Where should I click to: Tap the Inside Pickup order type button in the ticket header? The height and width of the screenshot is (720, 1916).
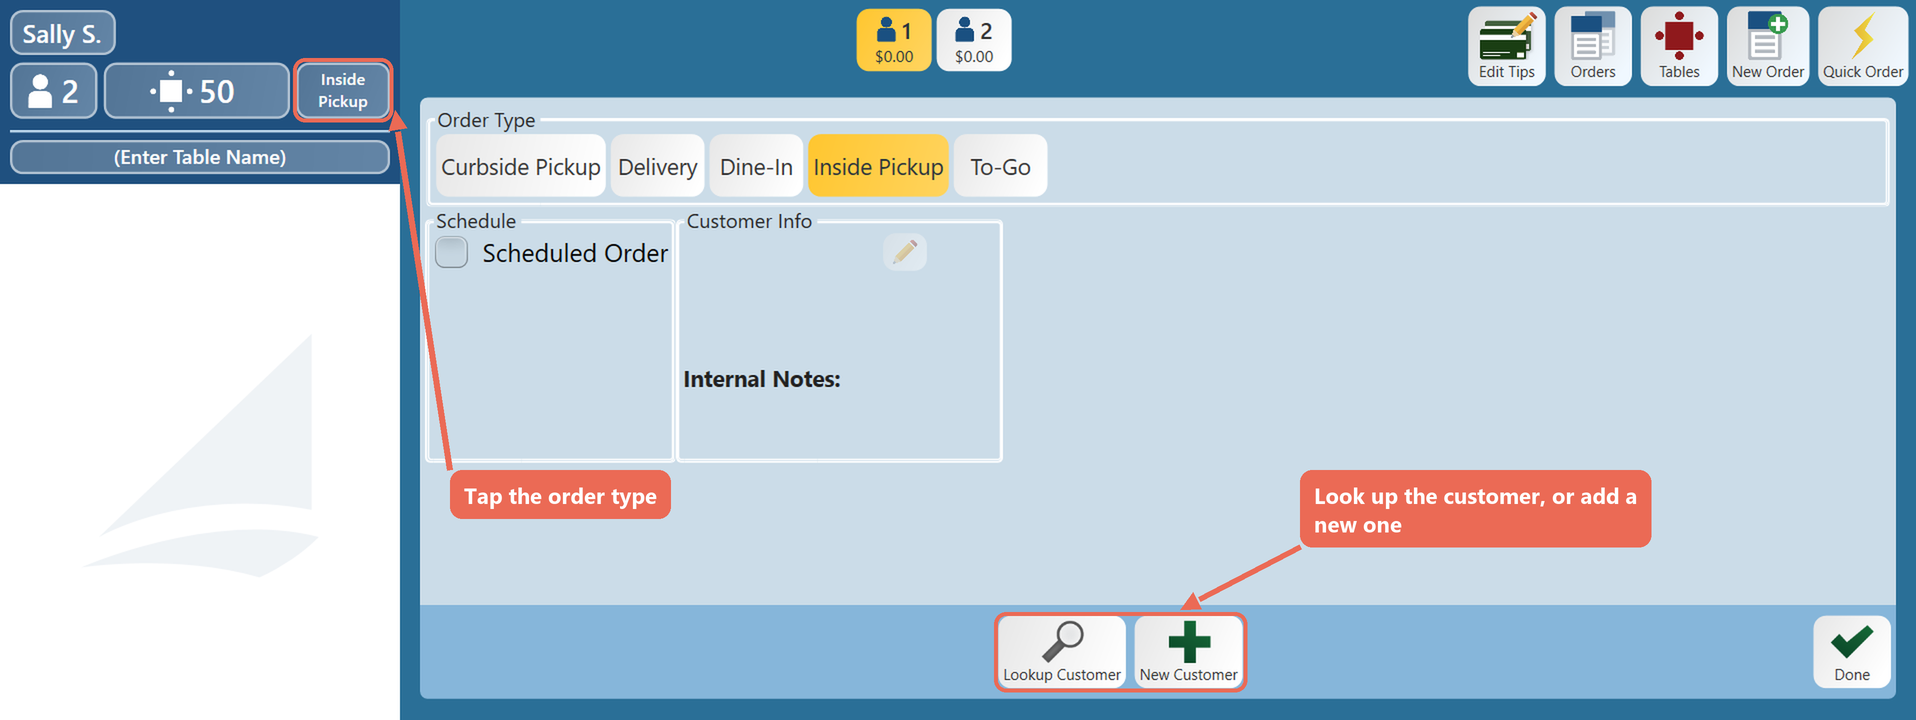click(x=343, y=91)
